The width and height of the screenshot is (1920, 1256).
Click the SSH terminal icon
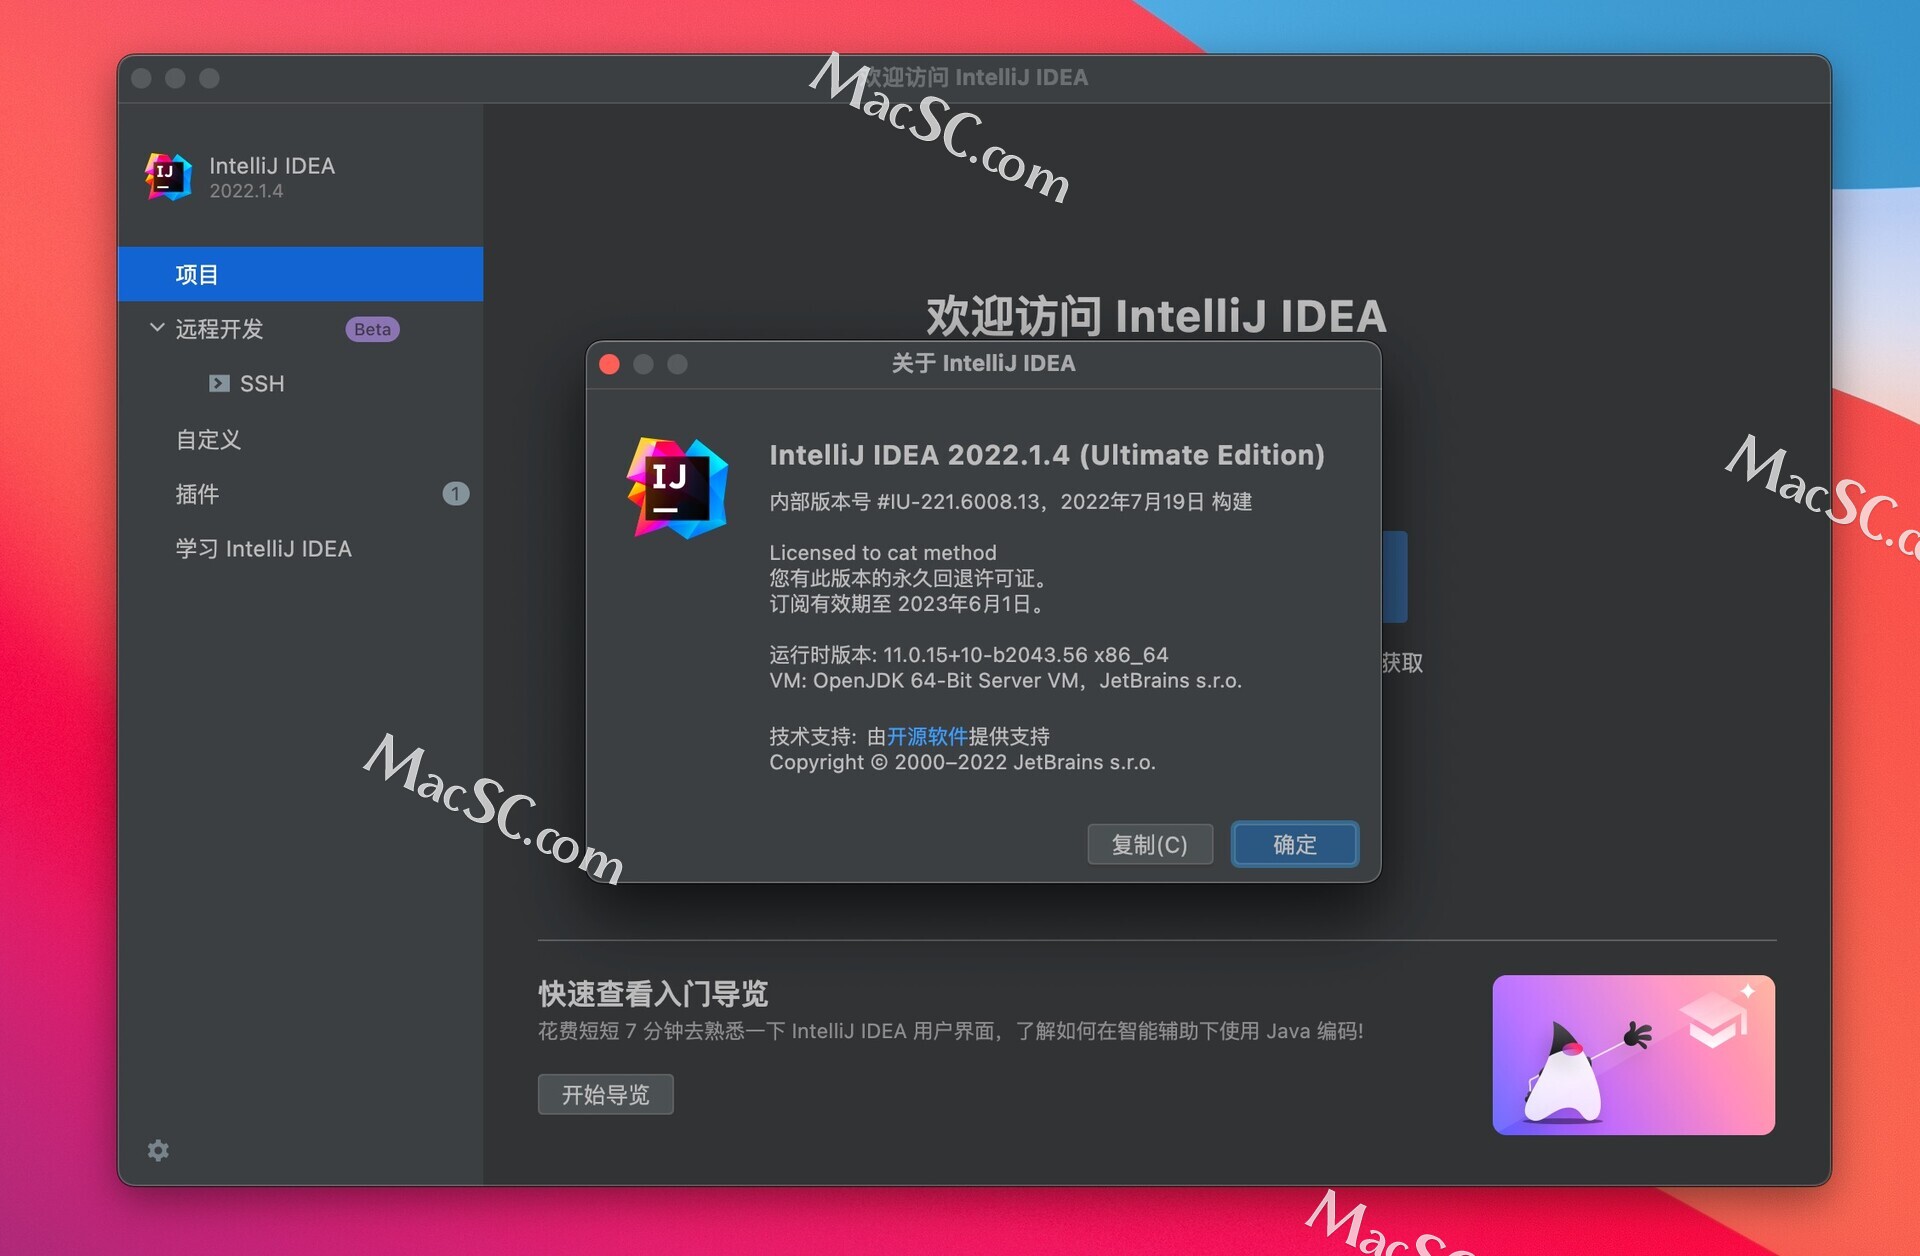(x=219, y=383)
